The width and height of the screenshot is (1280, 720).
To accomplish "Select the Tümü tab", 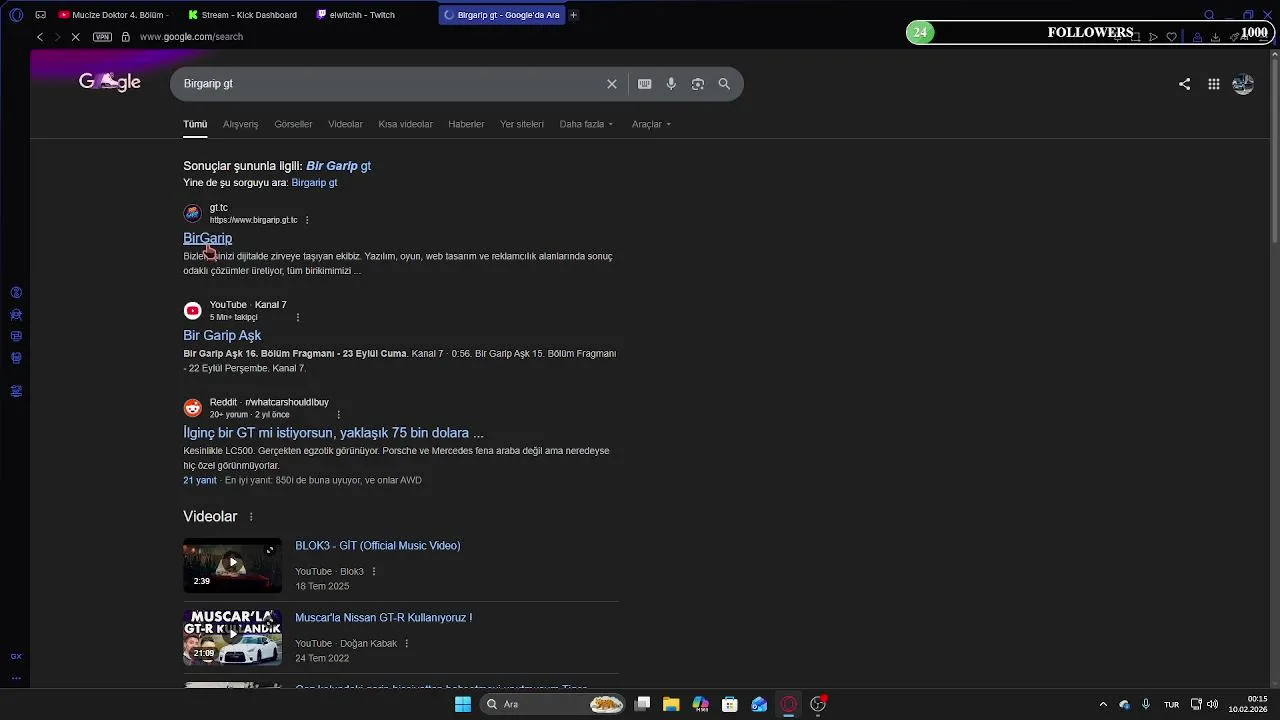I will [195, 124].
